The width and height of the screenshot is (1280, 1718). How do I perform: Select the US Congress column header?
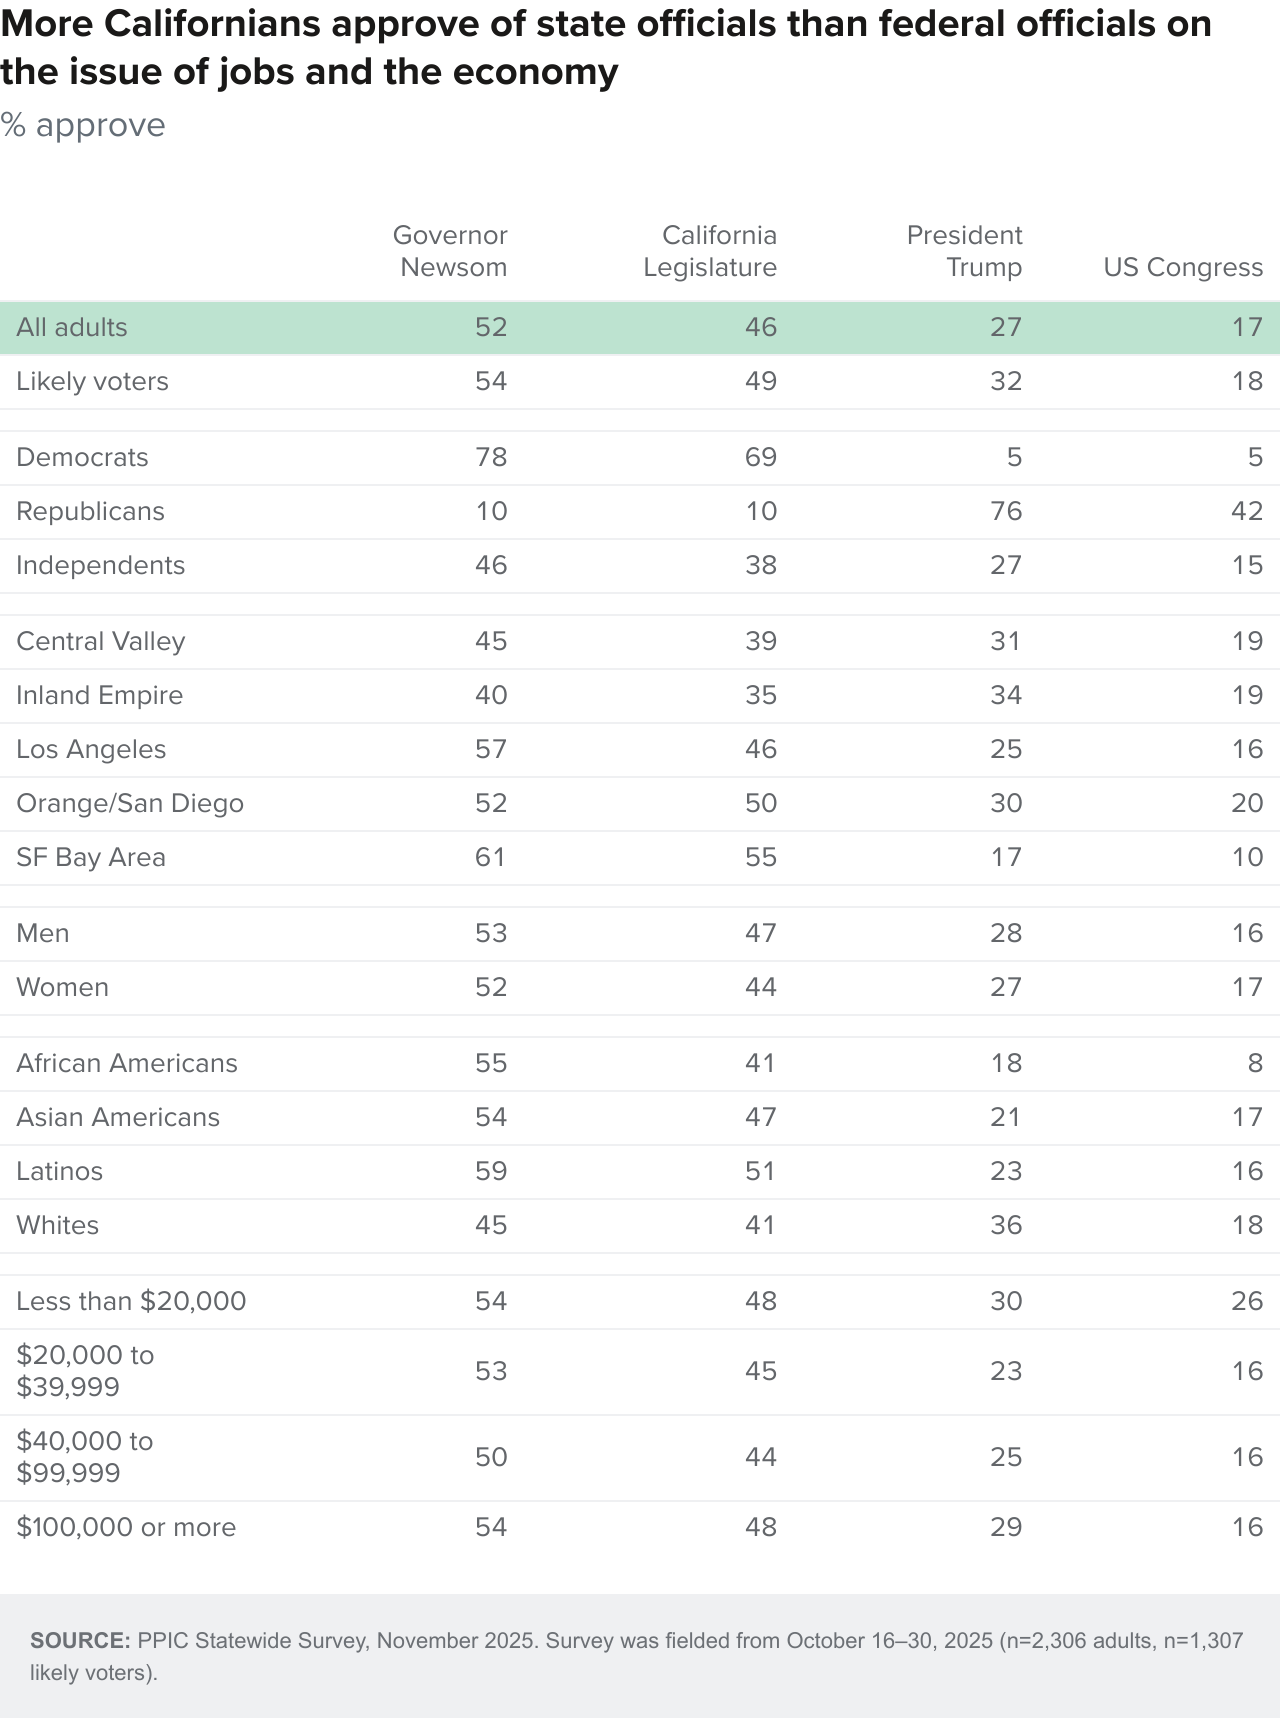pyautogui.click(x=1183, y=267)
